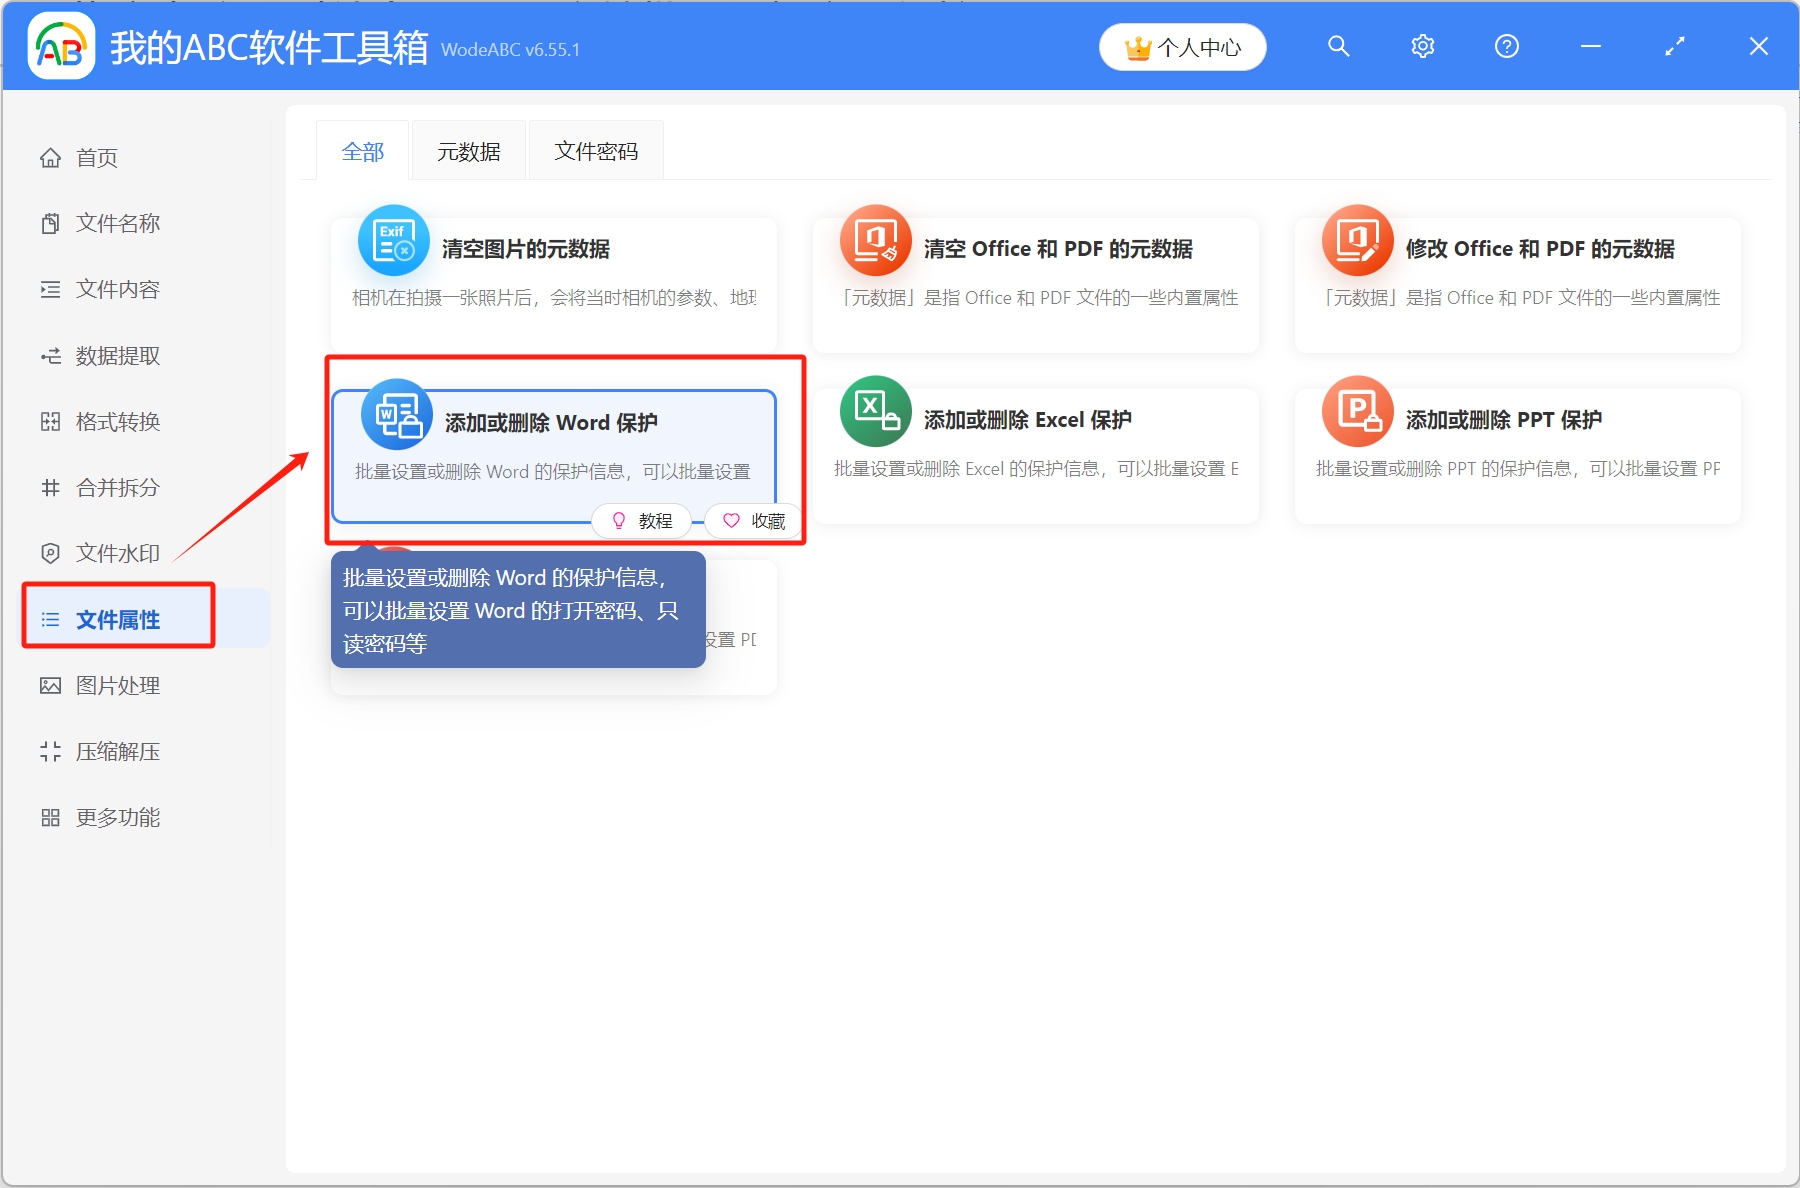
Task: Click the search magnifier icon
Action: point(1338,46)
